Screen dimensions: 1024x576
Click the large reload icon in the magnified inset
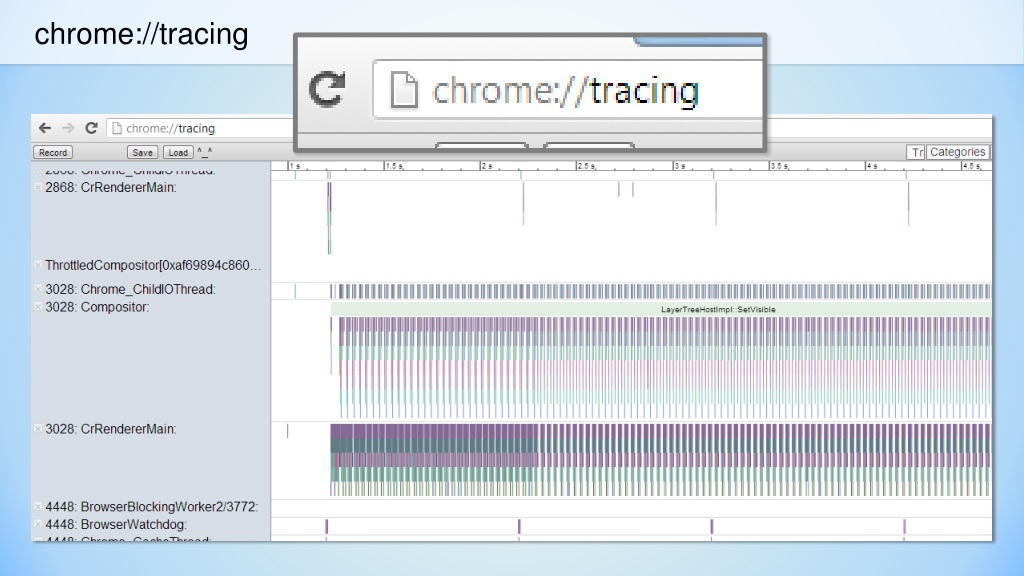coord(327,89)
